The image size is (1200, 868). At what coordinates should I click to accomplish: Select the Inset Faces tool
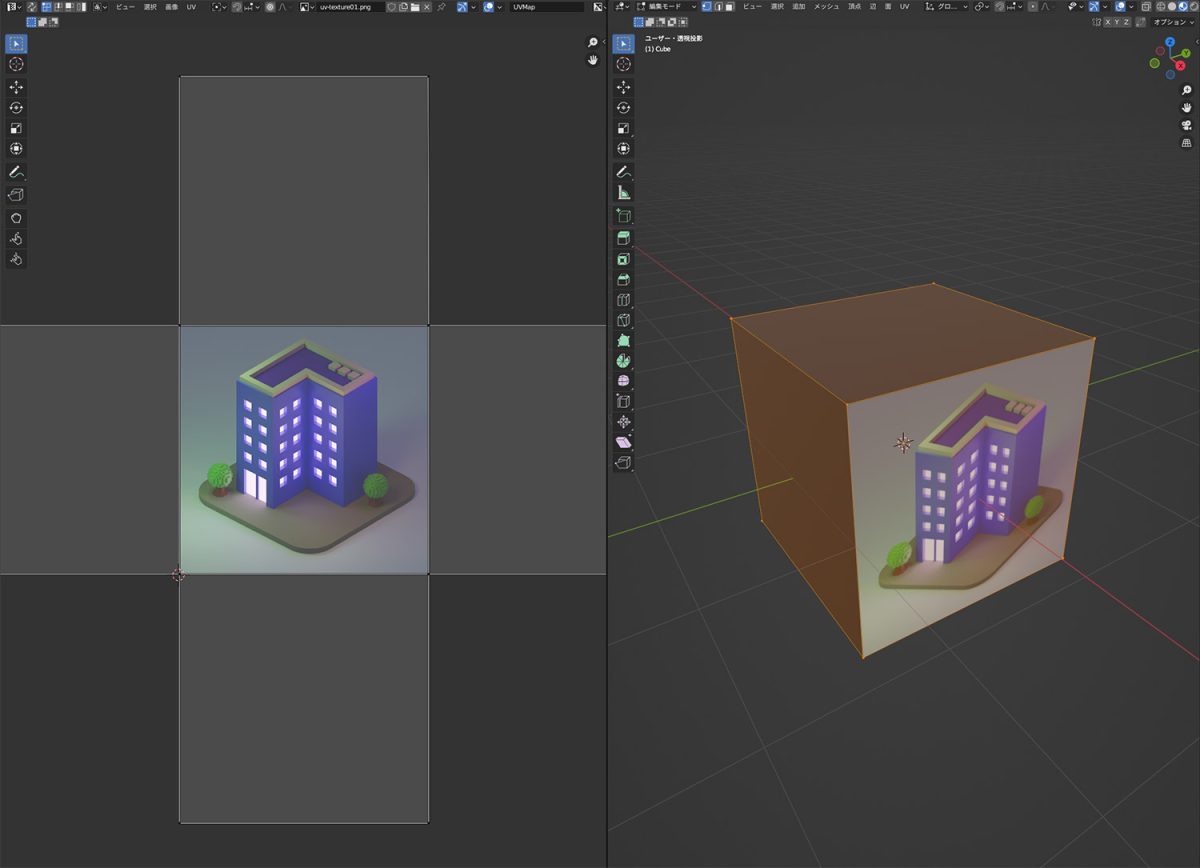point(624,258)
